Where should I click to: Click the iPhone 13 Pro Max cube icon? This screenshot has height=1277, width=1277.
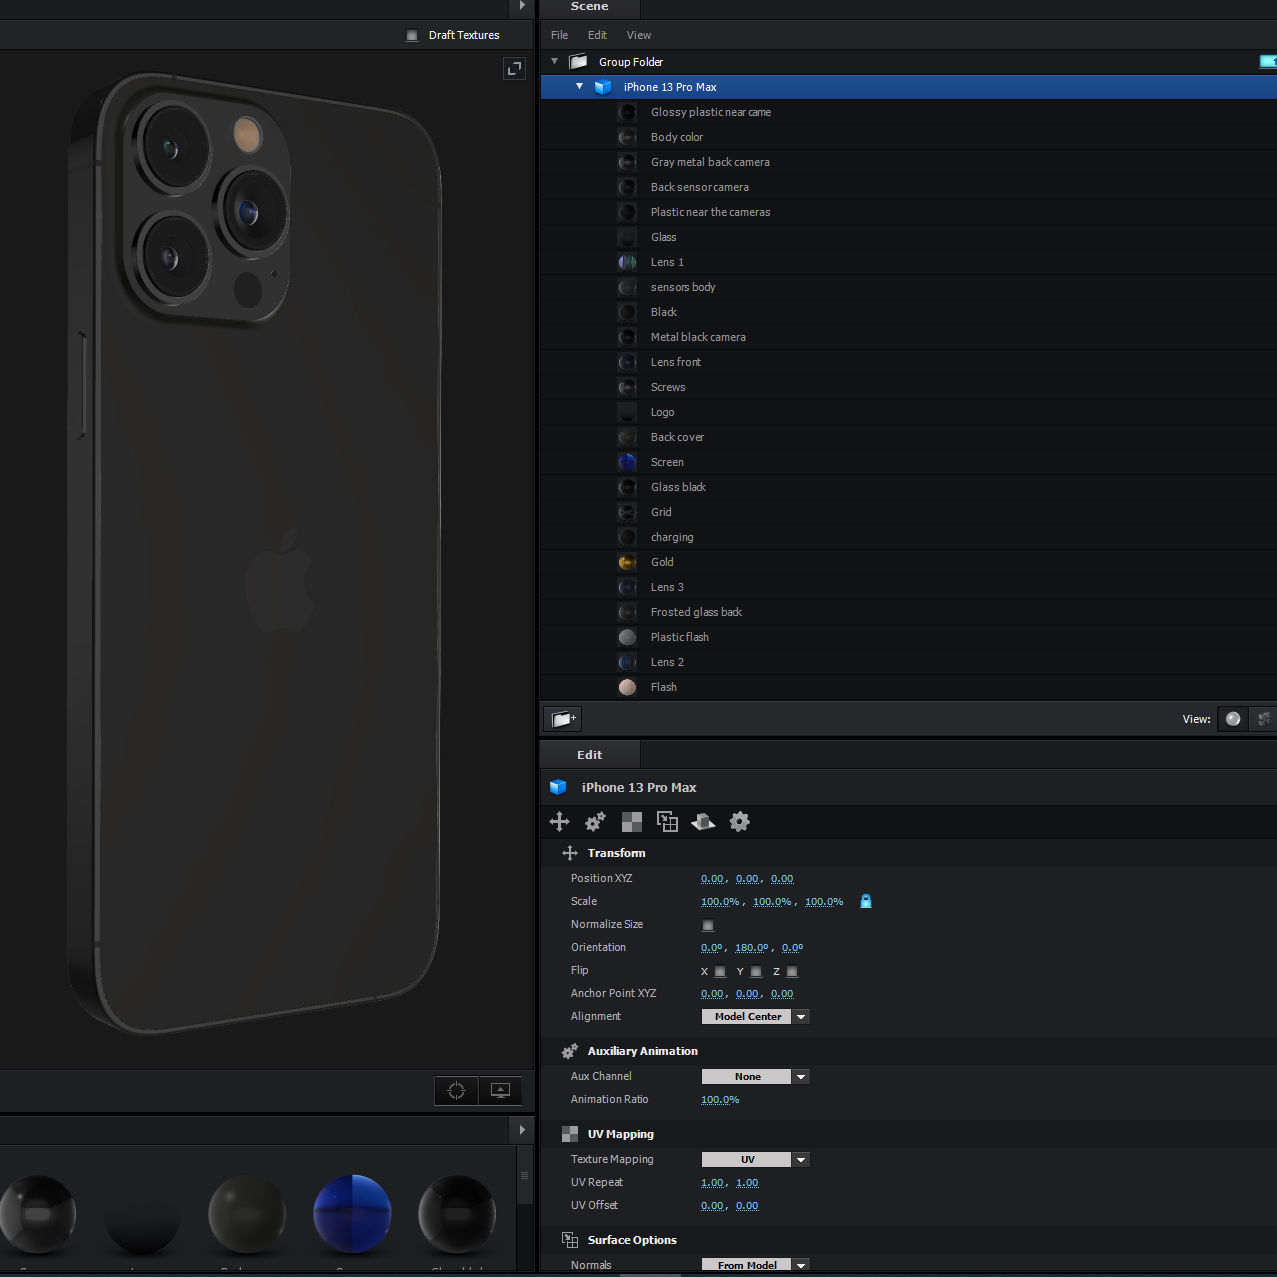click(603, 87)
